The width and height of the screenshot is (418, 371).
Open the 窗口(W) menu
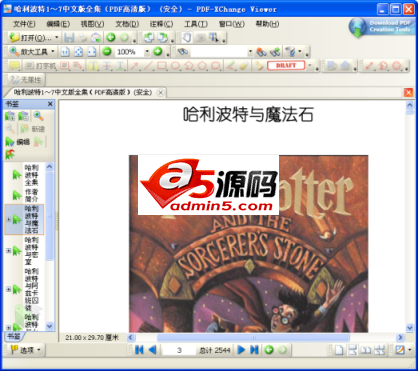pyautogui.click(x=231, y=24)
